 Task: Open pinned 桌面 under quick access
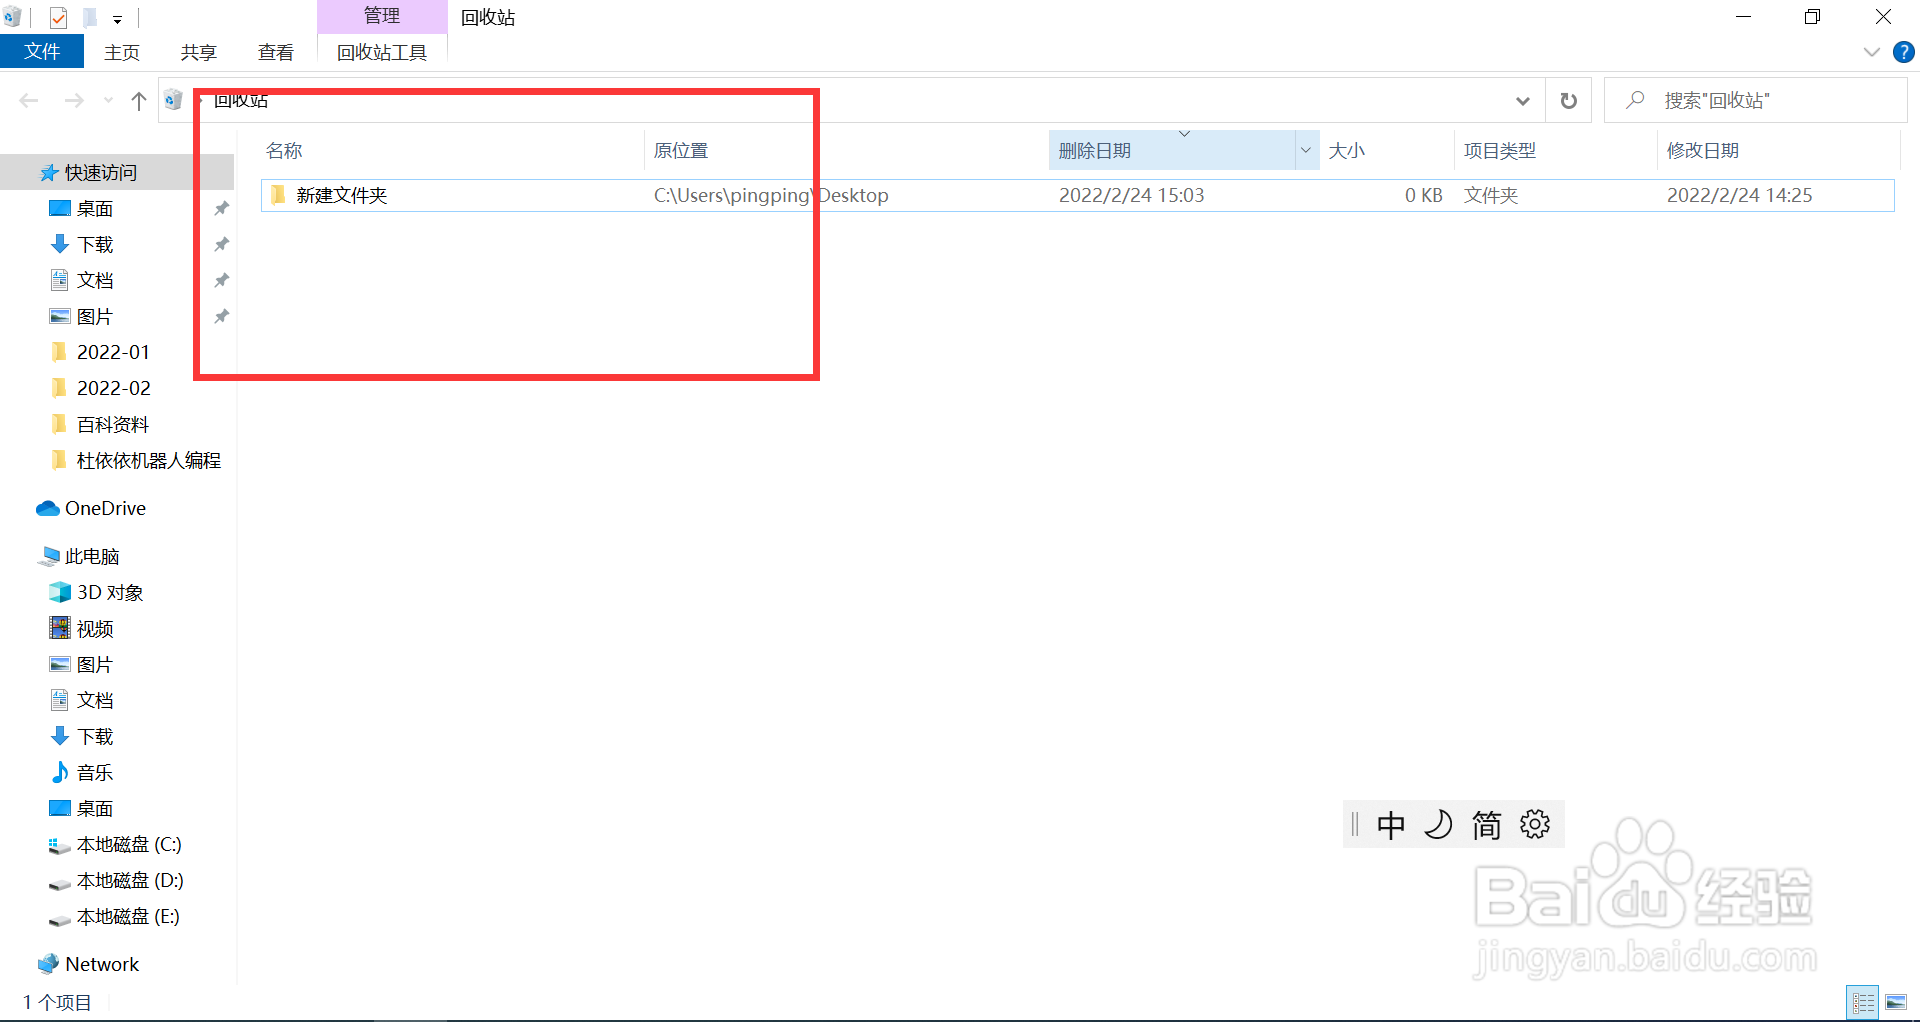click(95, 208)
